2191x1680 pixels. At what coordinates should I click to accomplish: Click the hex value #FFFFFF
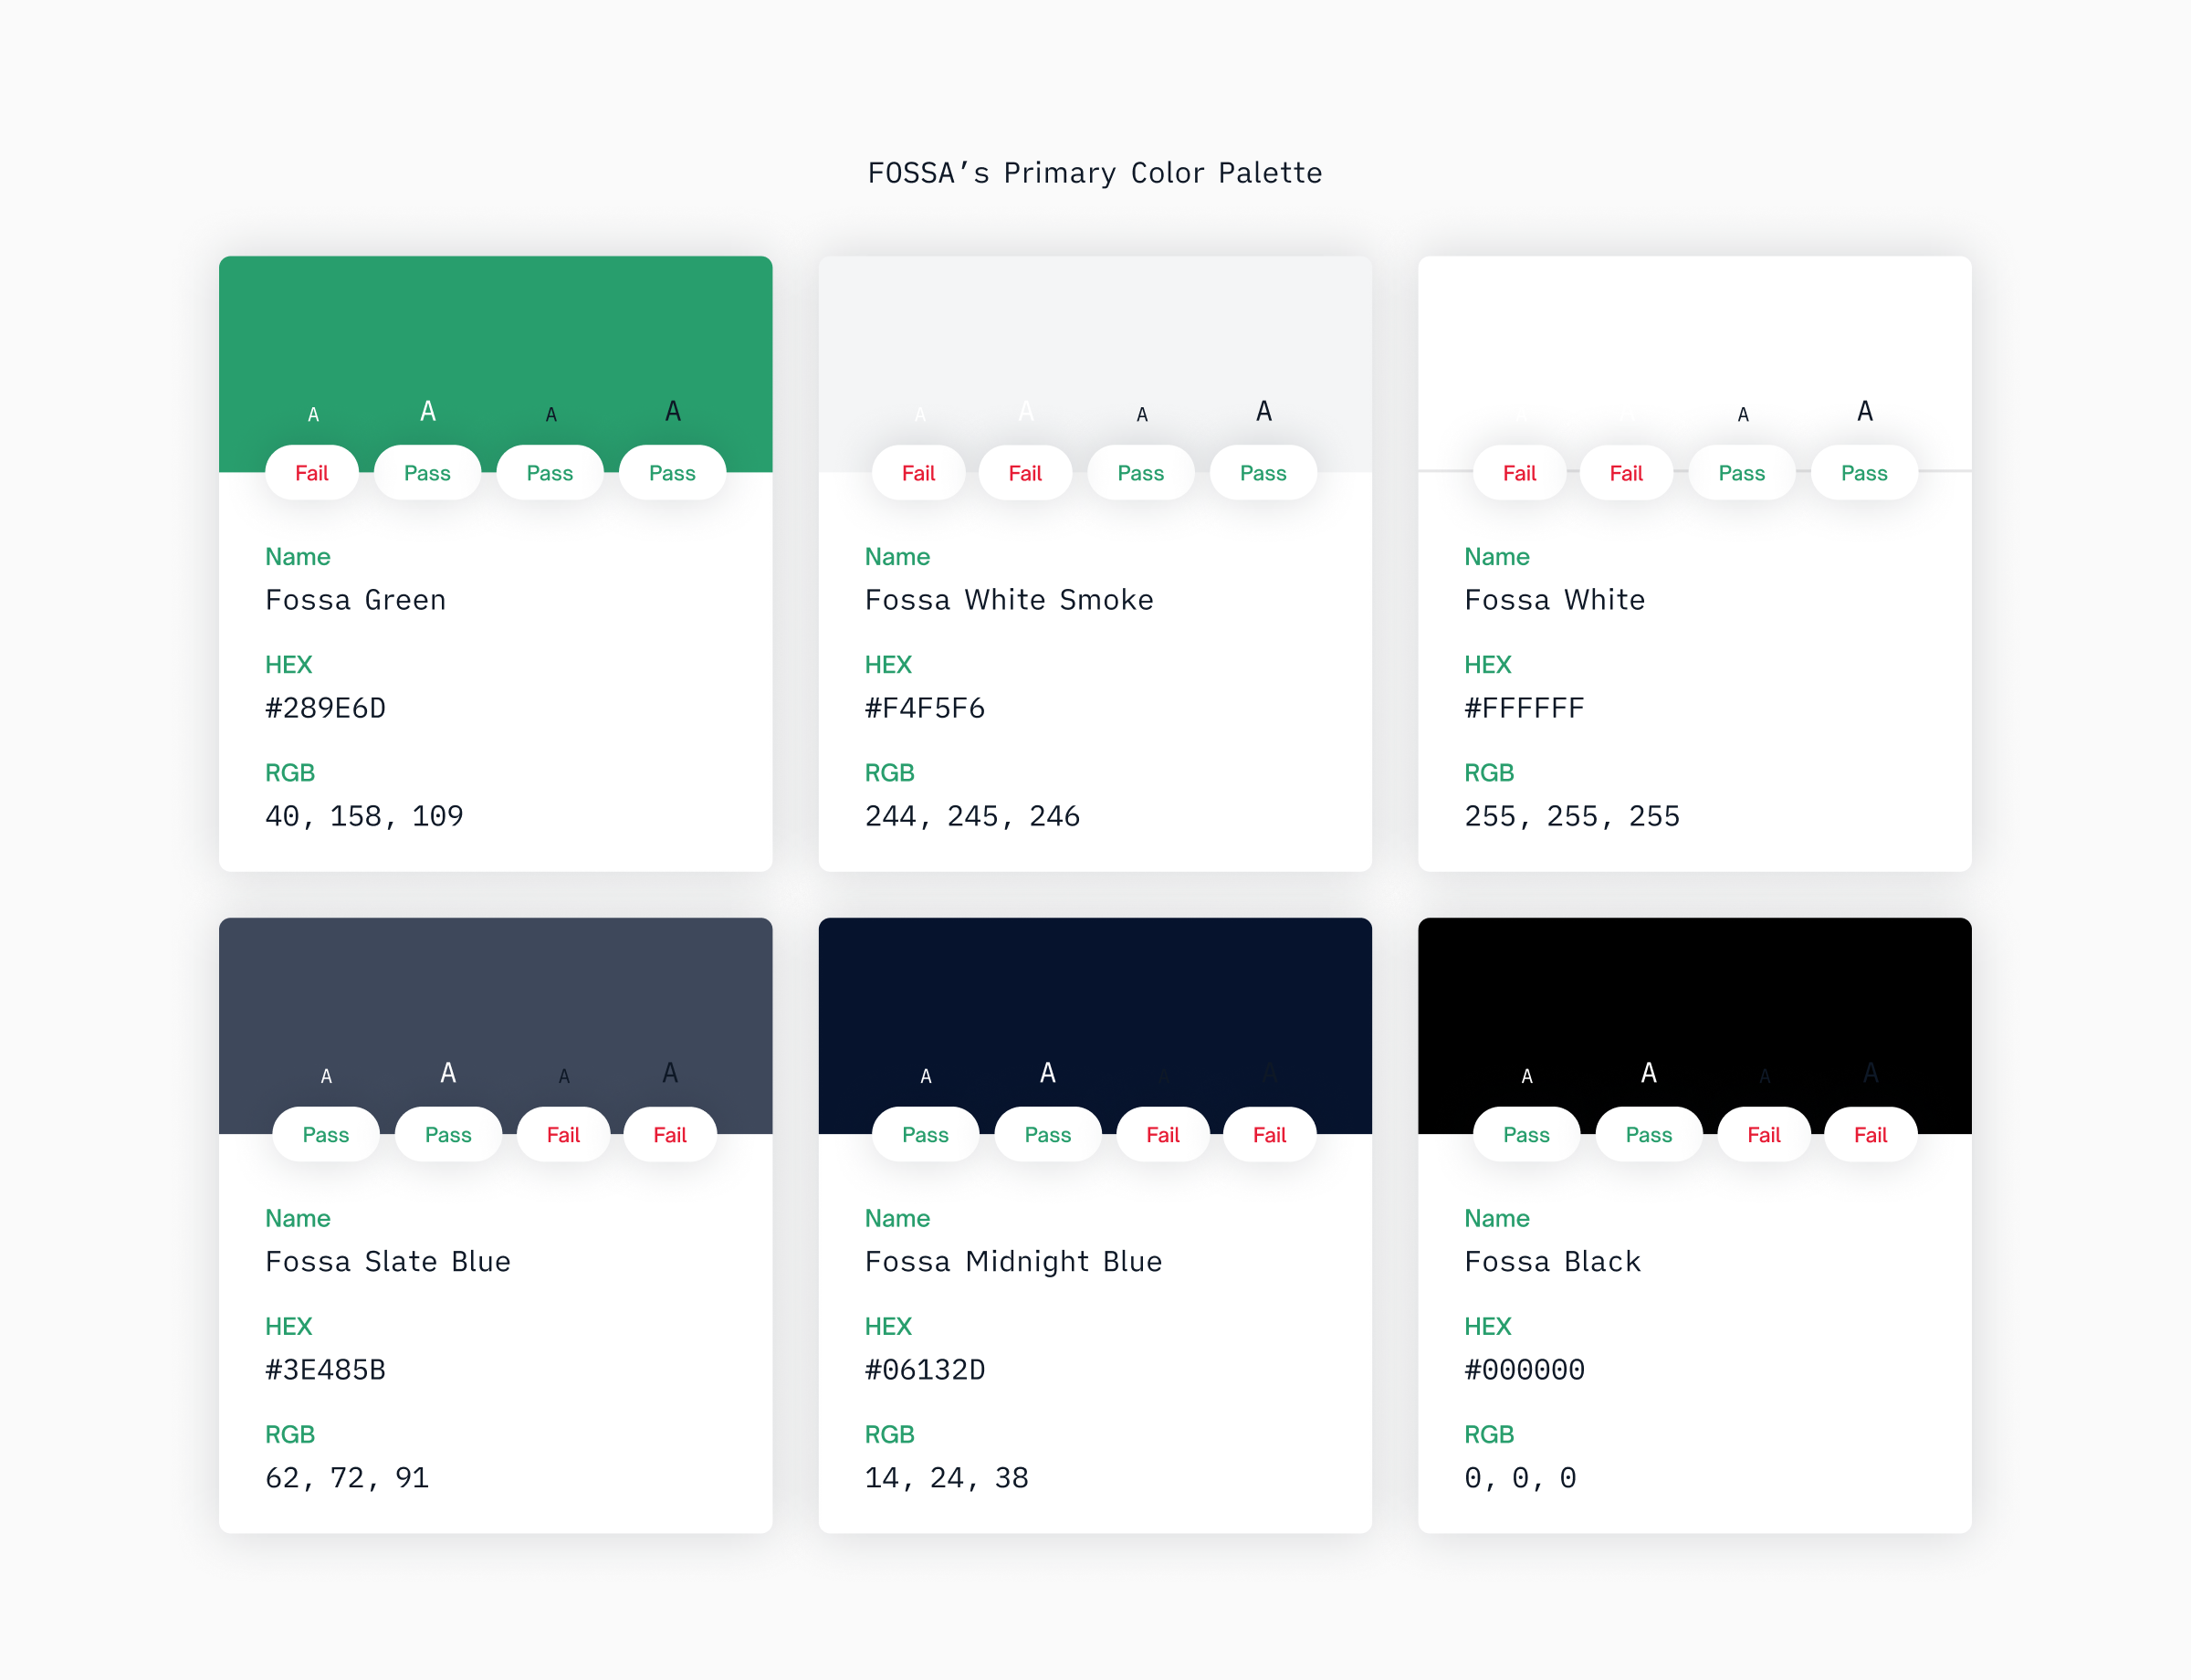pos(1525,708)
